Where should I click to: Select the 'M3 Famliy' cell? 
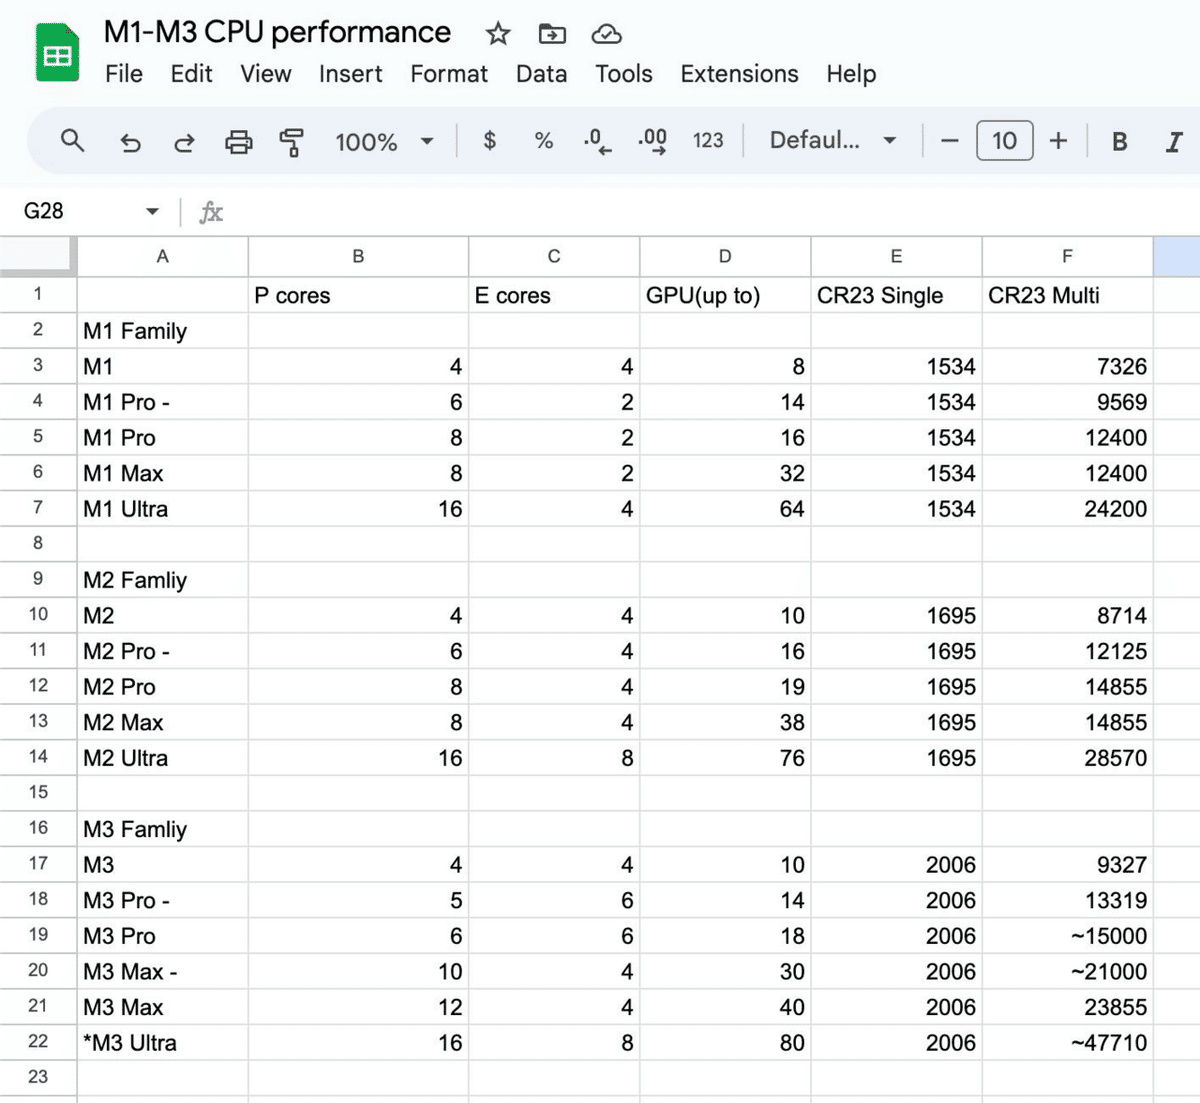(163, 829)
